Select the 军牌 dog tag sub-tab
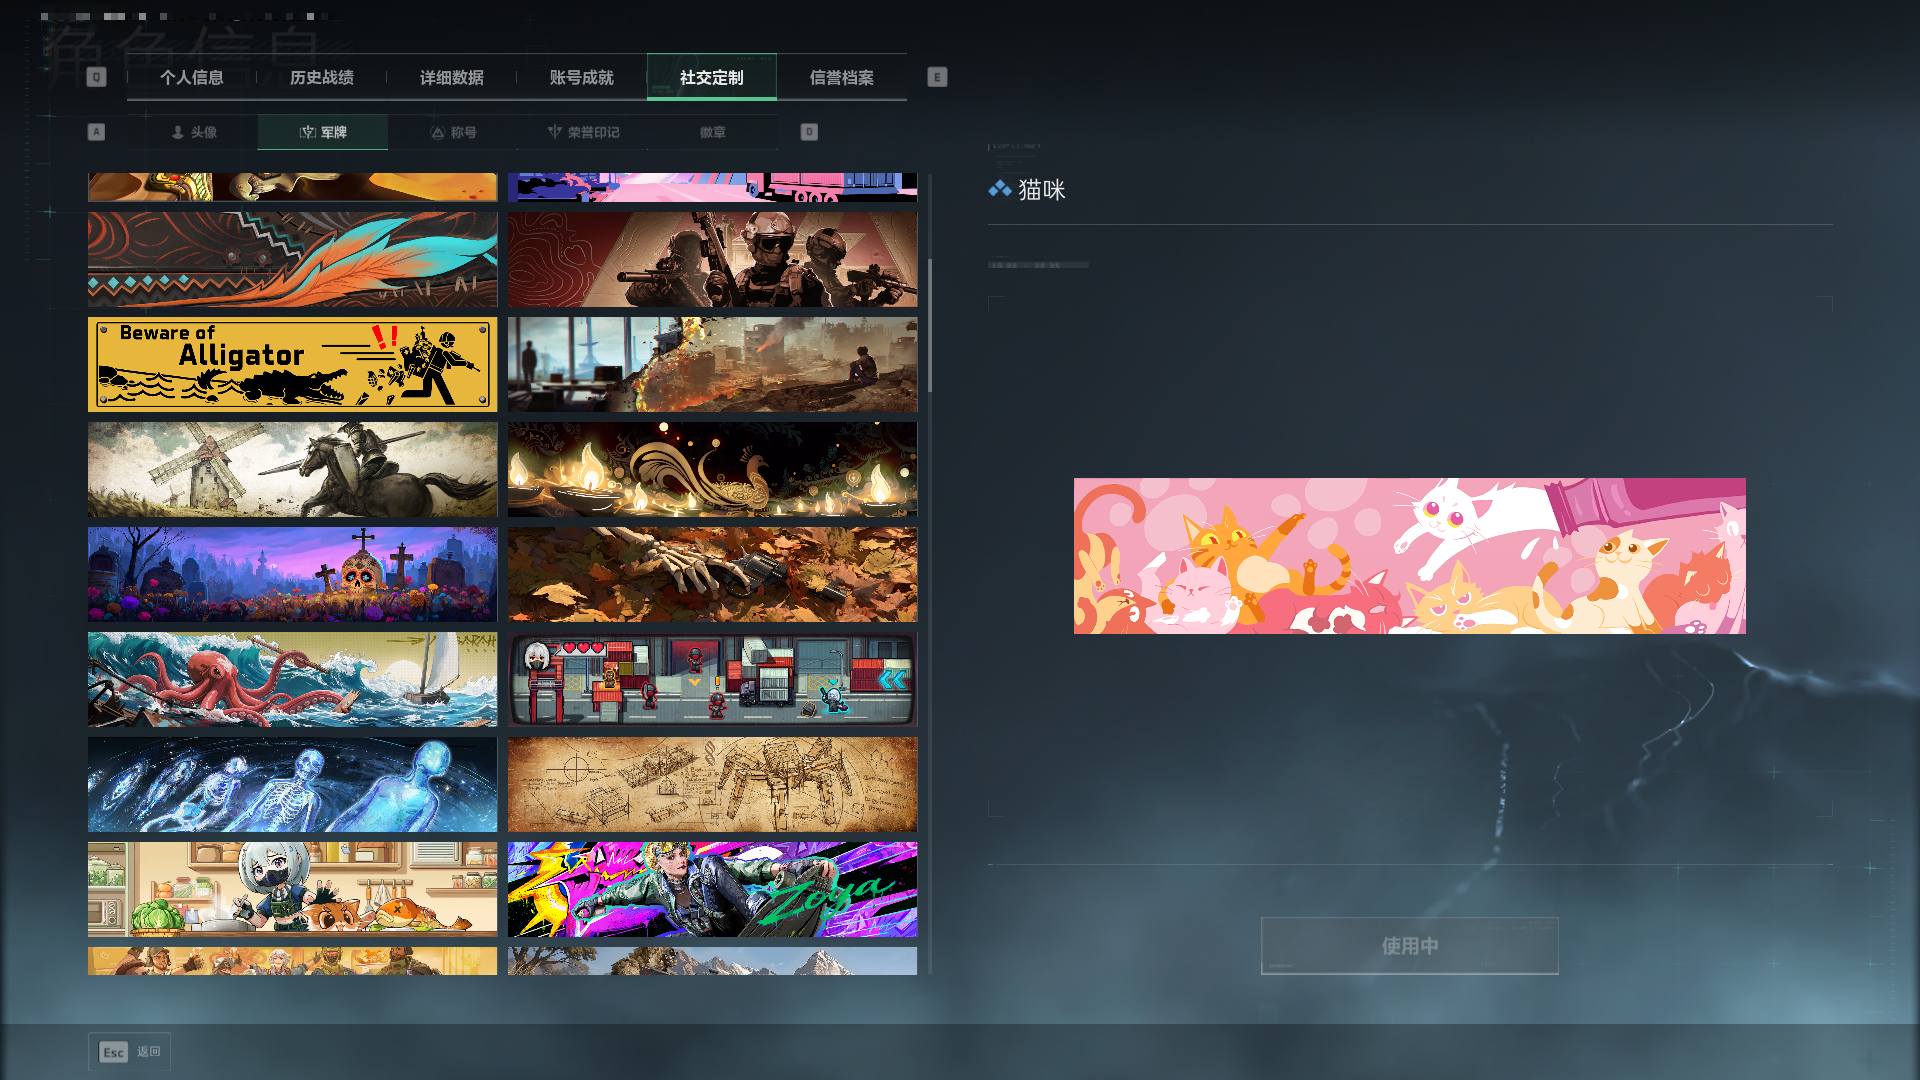The width and height of the screenshot is (1920, 1080). coord(323,132)
